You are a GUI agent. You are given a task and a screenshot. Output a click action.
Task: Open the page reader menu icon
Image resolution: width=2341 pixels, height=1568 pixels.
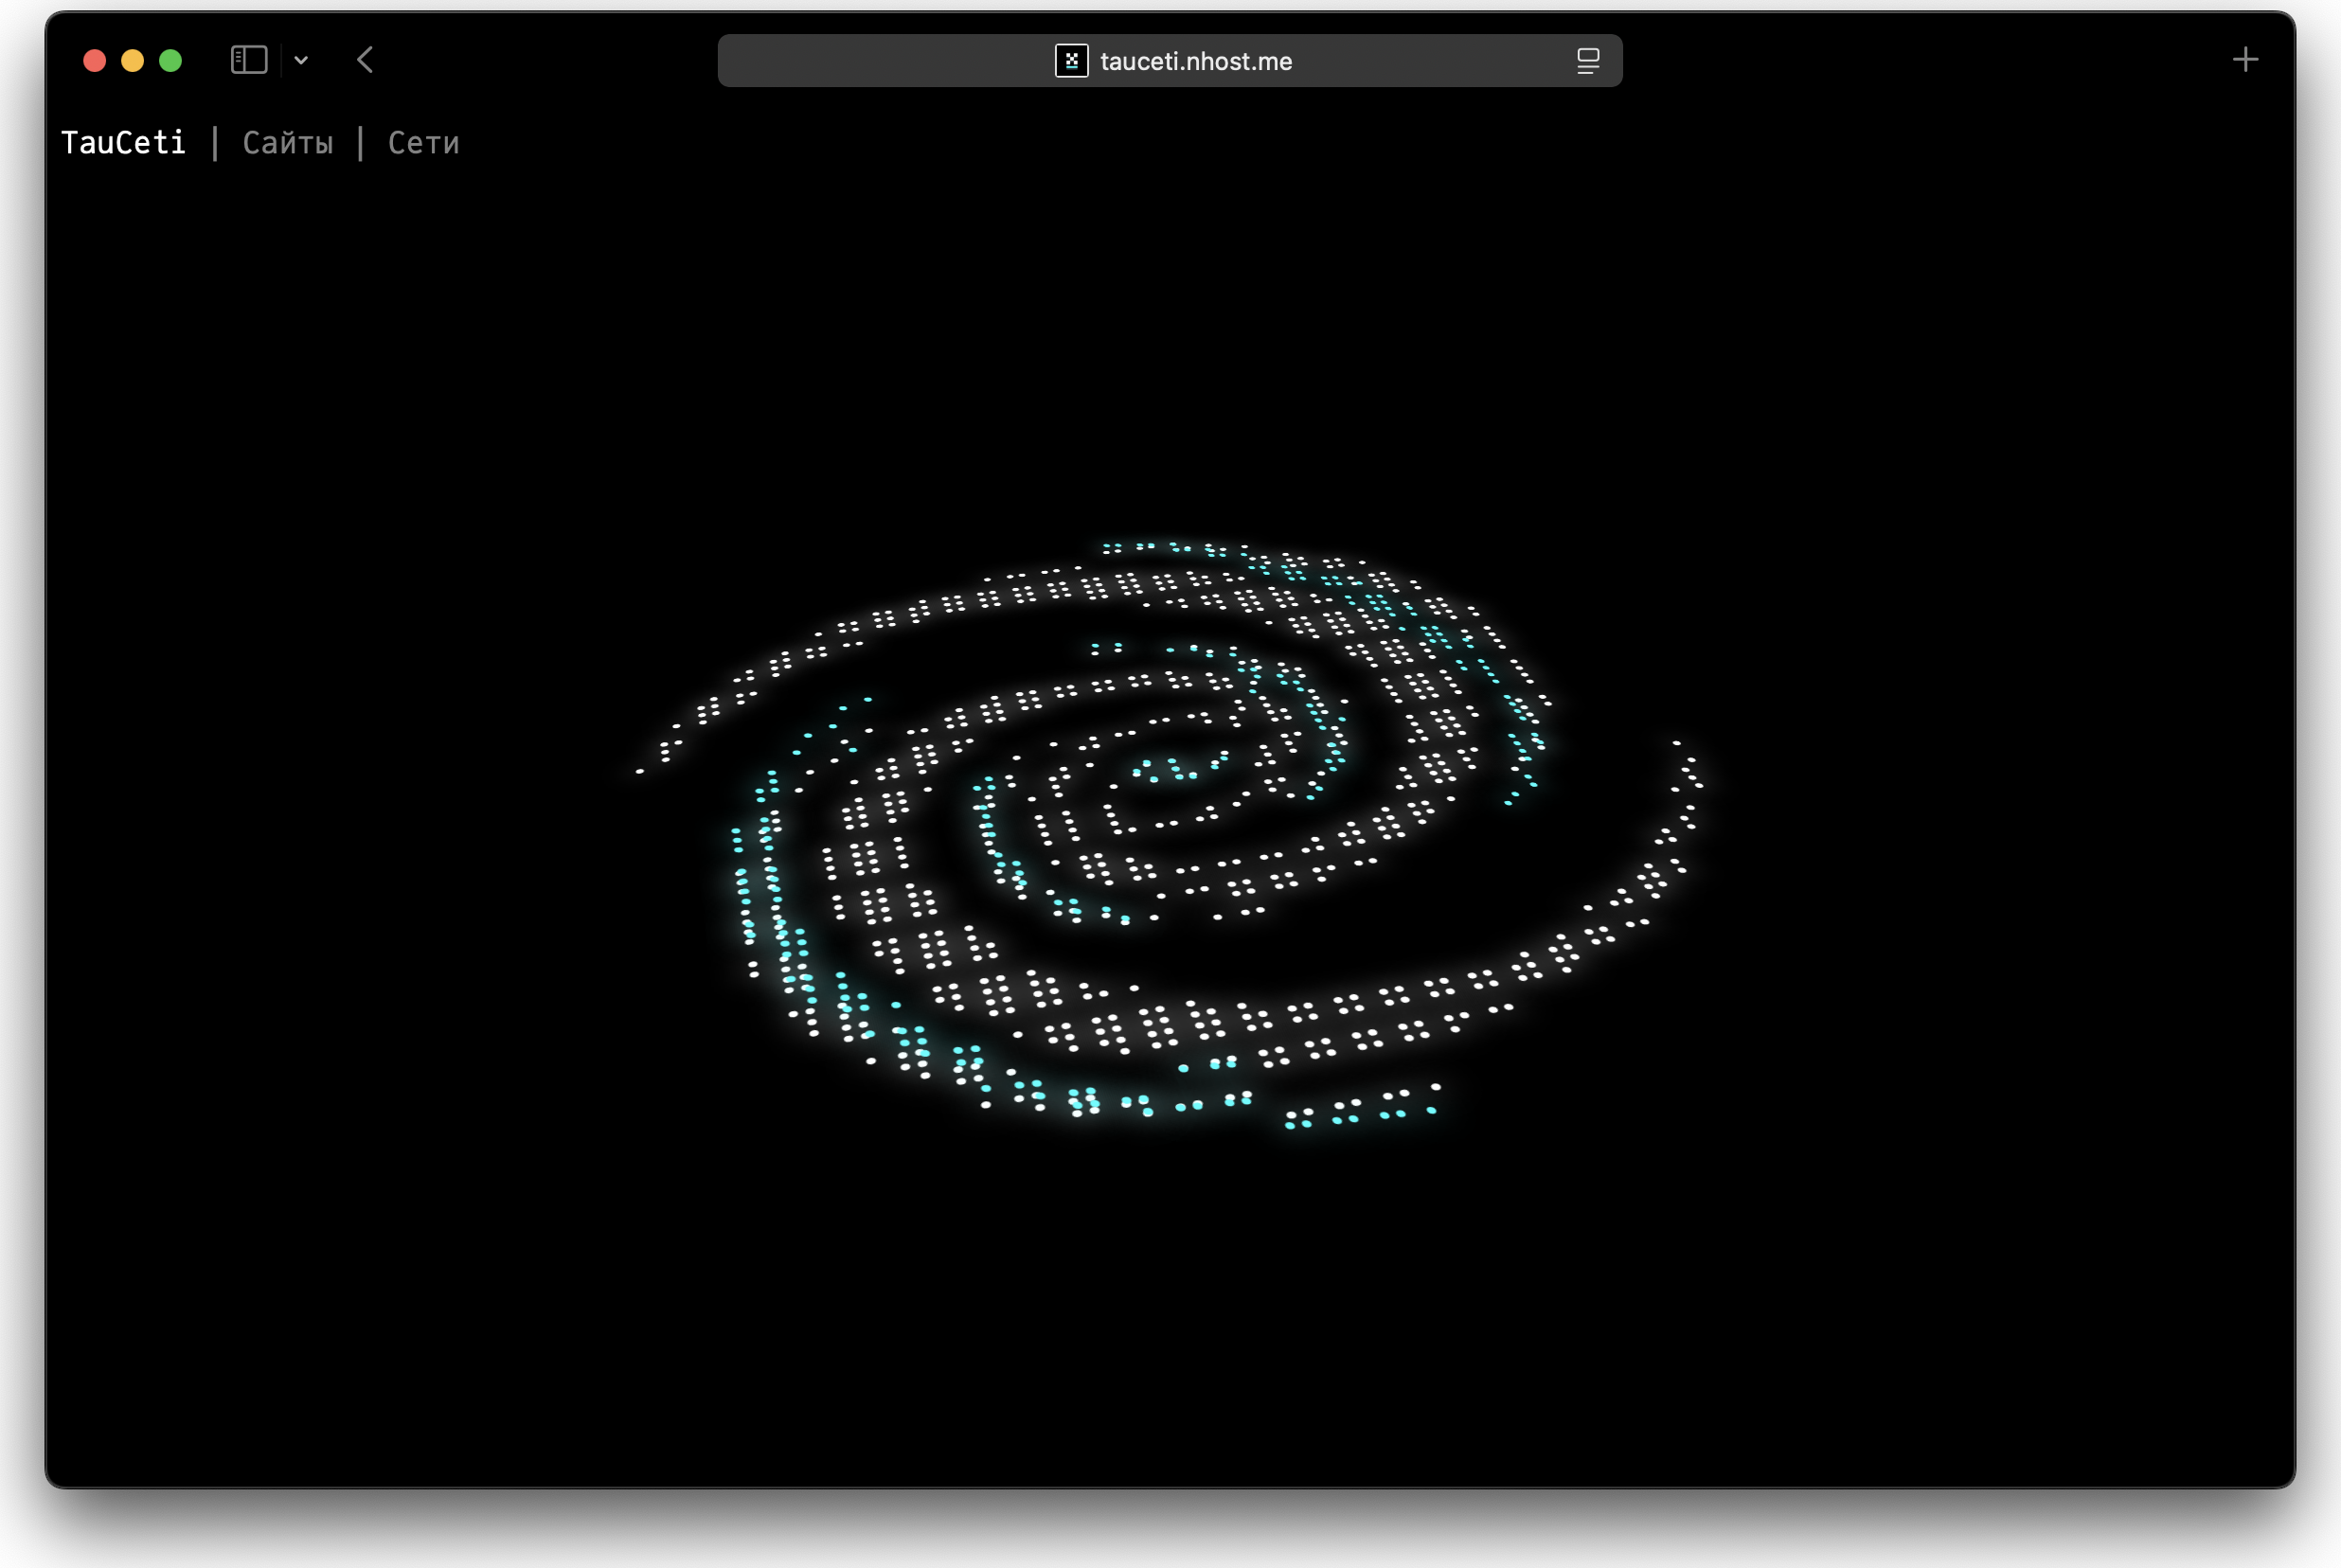click(1587, 61)
